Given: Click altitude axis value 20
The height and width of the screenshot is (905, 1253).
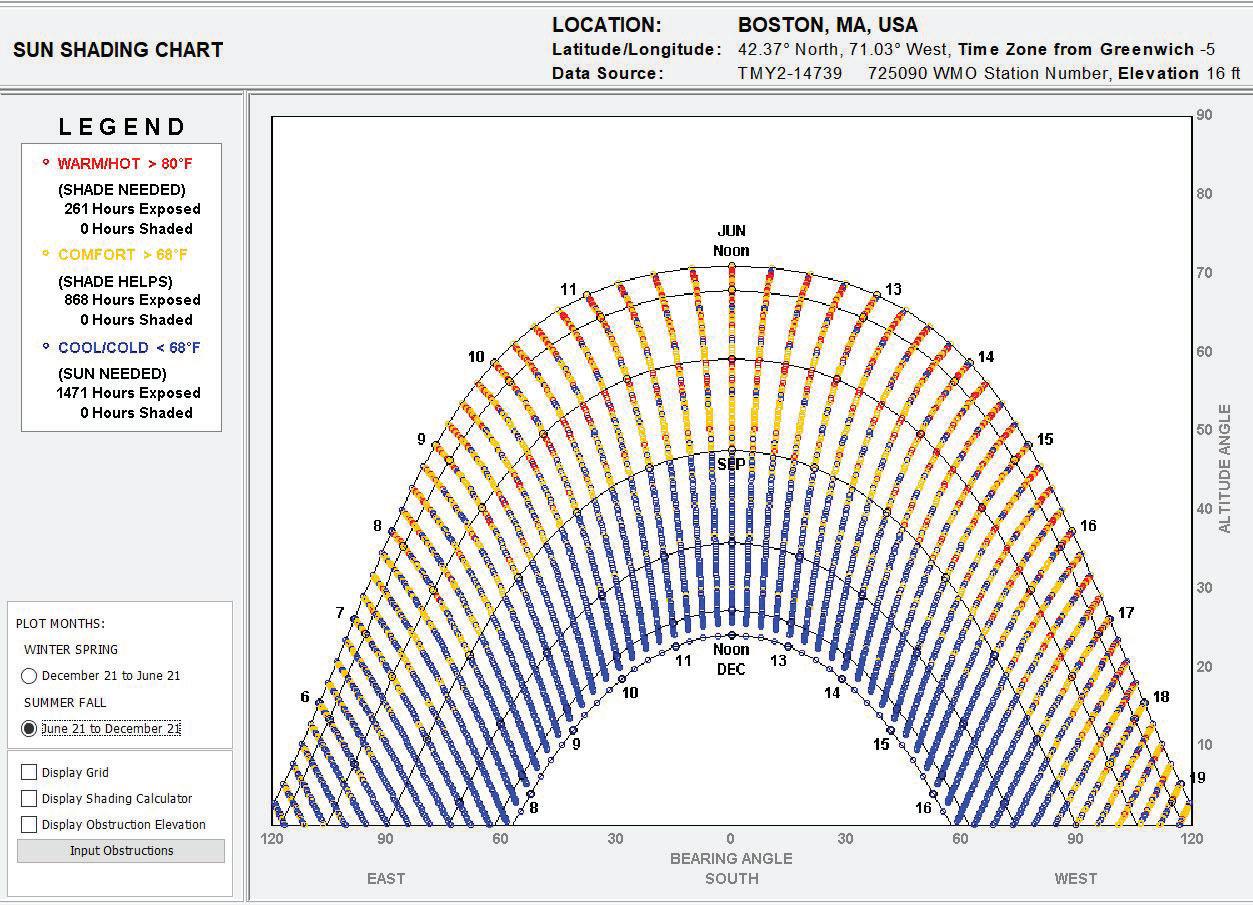Looking at the screenshot, I should 1204,667.
